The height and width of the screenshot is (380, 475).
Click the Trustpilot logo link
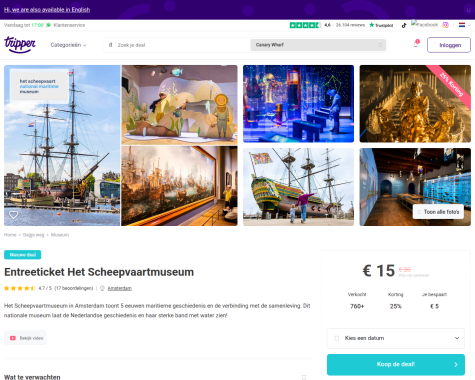[381, 25]
